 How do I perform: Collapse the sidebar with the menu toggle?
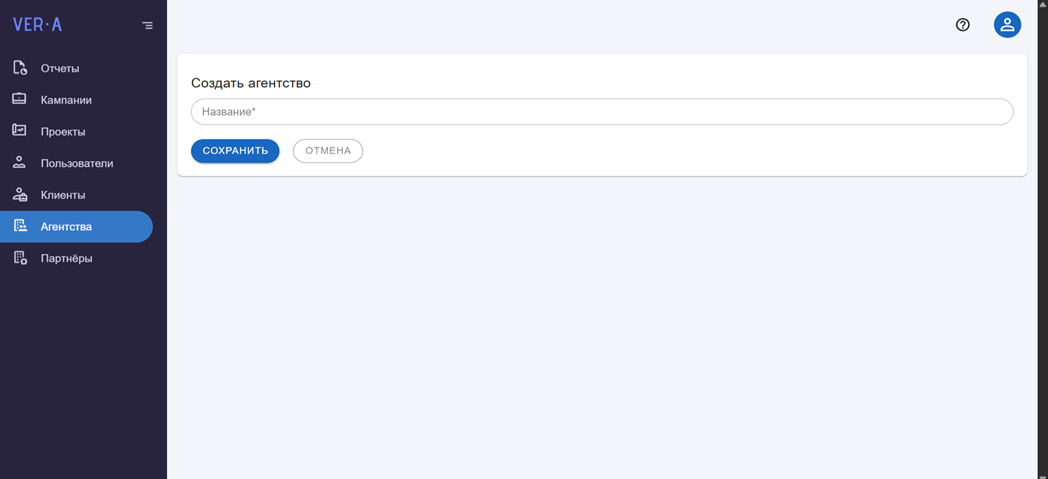(x=148, y=25)
